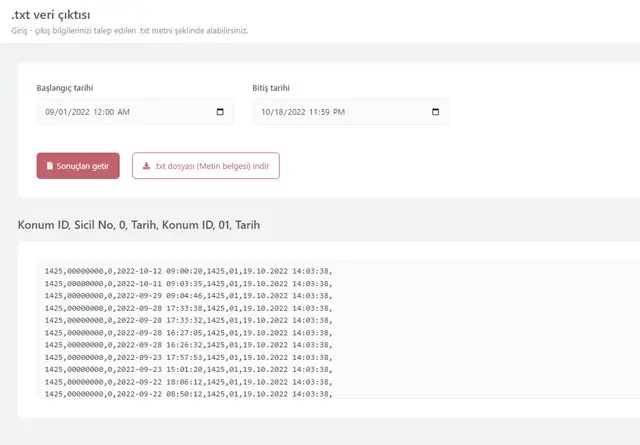Click the download arrow icon on .txt button
This screenshot has height=445, width=640.
tap(147, 166)
